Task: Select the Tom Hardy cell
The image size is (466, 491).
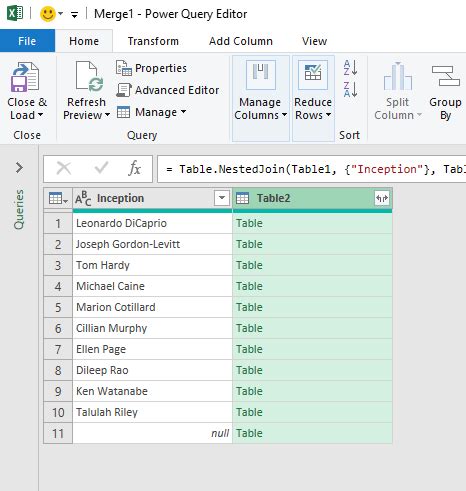Action: coord(152,265)
